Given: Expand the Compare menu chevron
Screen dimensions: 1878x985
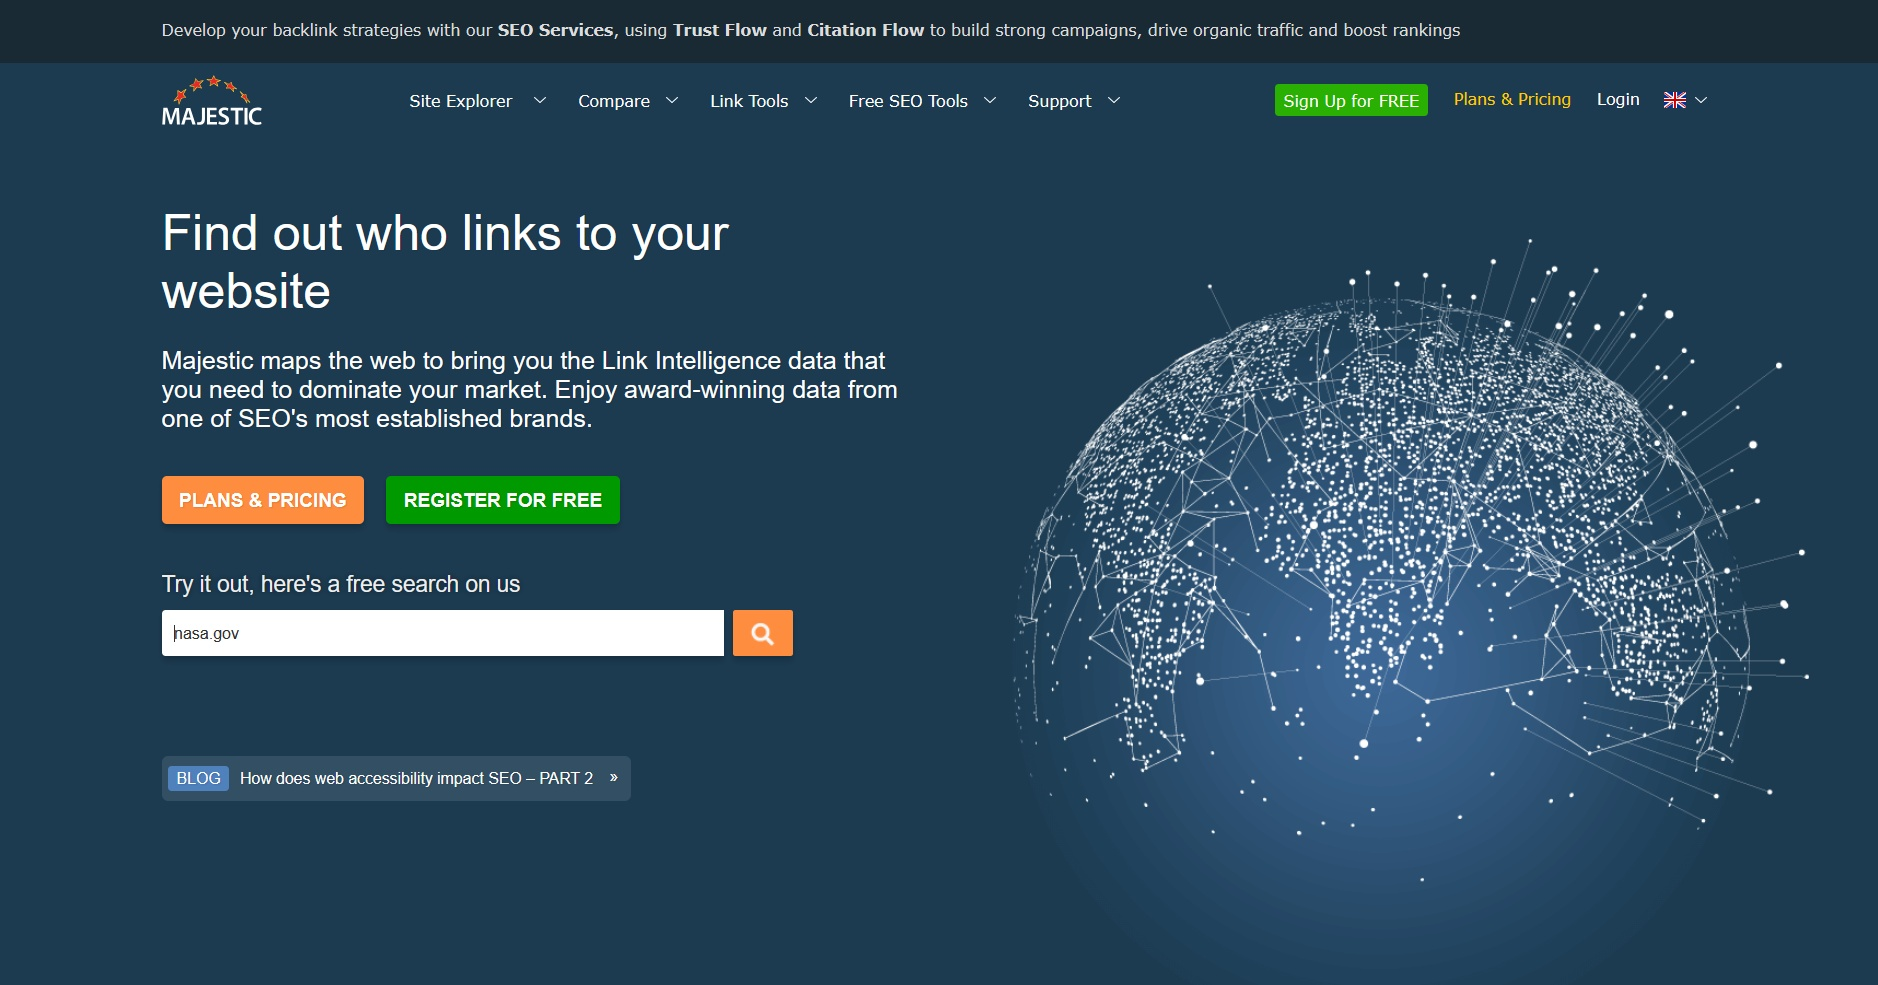Looking at the screenshot, I should (672, 100).
